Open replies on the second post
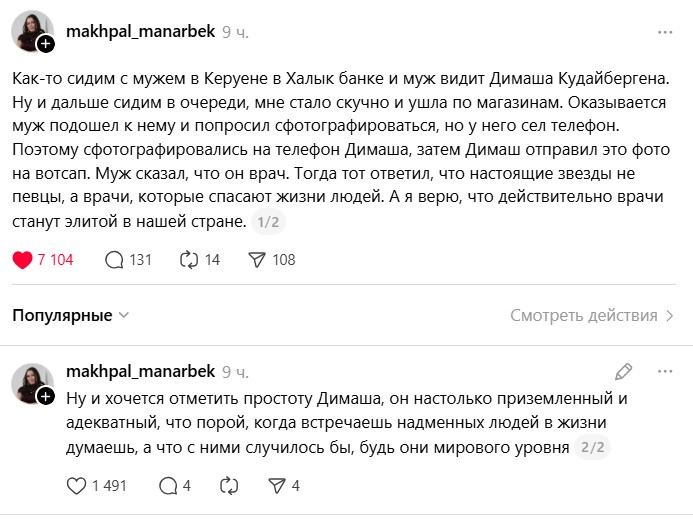 tap(169, 486)
